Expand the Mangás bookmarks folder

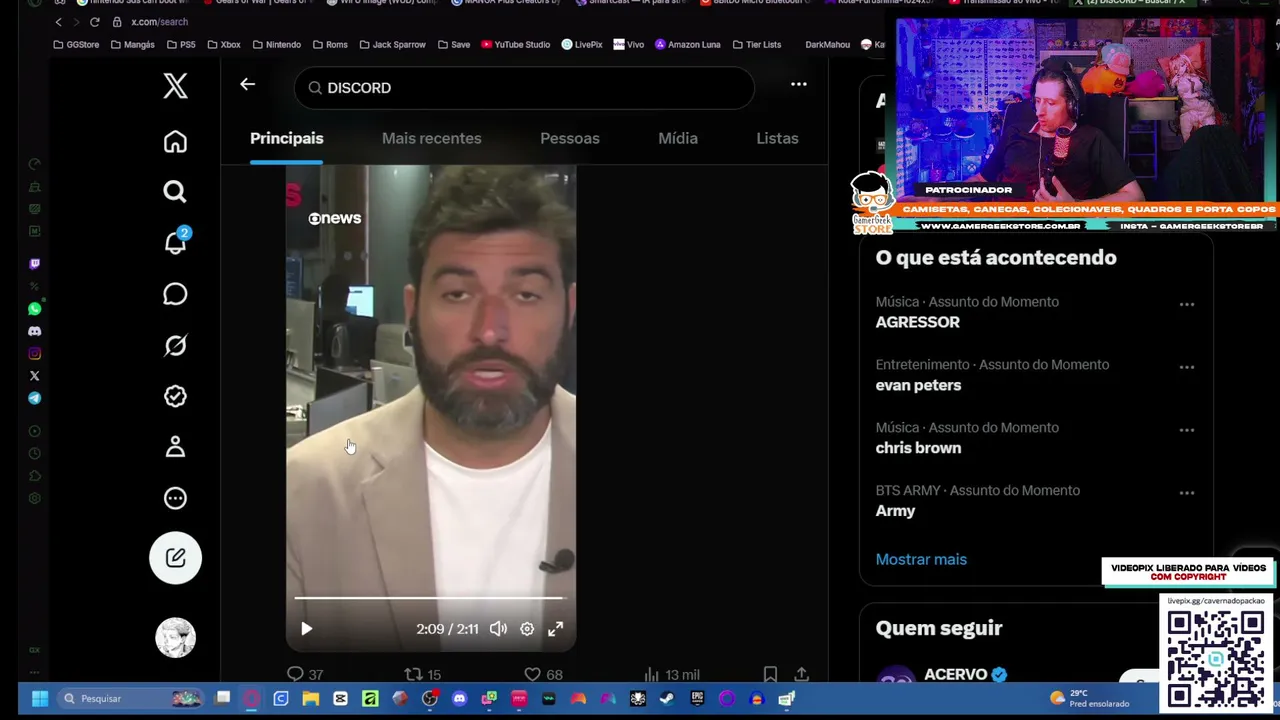tap(132, 45)
